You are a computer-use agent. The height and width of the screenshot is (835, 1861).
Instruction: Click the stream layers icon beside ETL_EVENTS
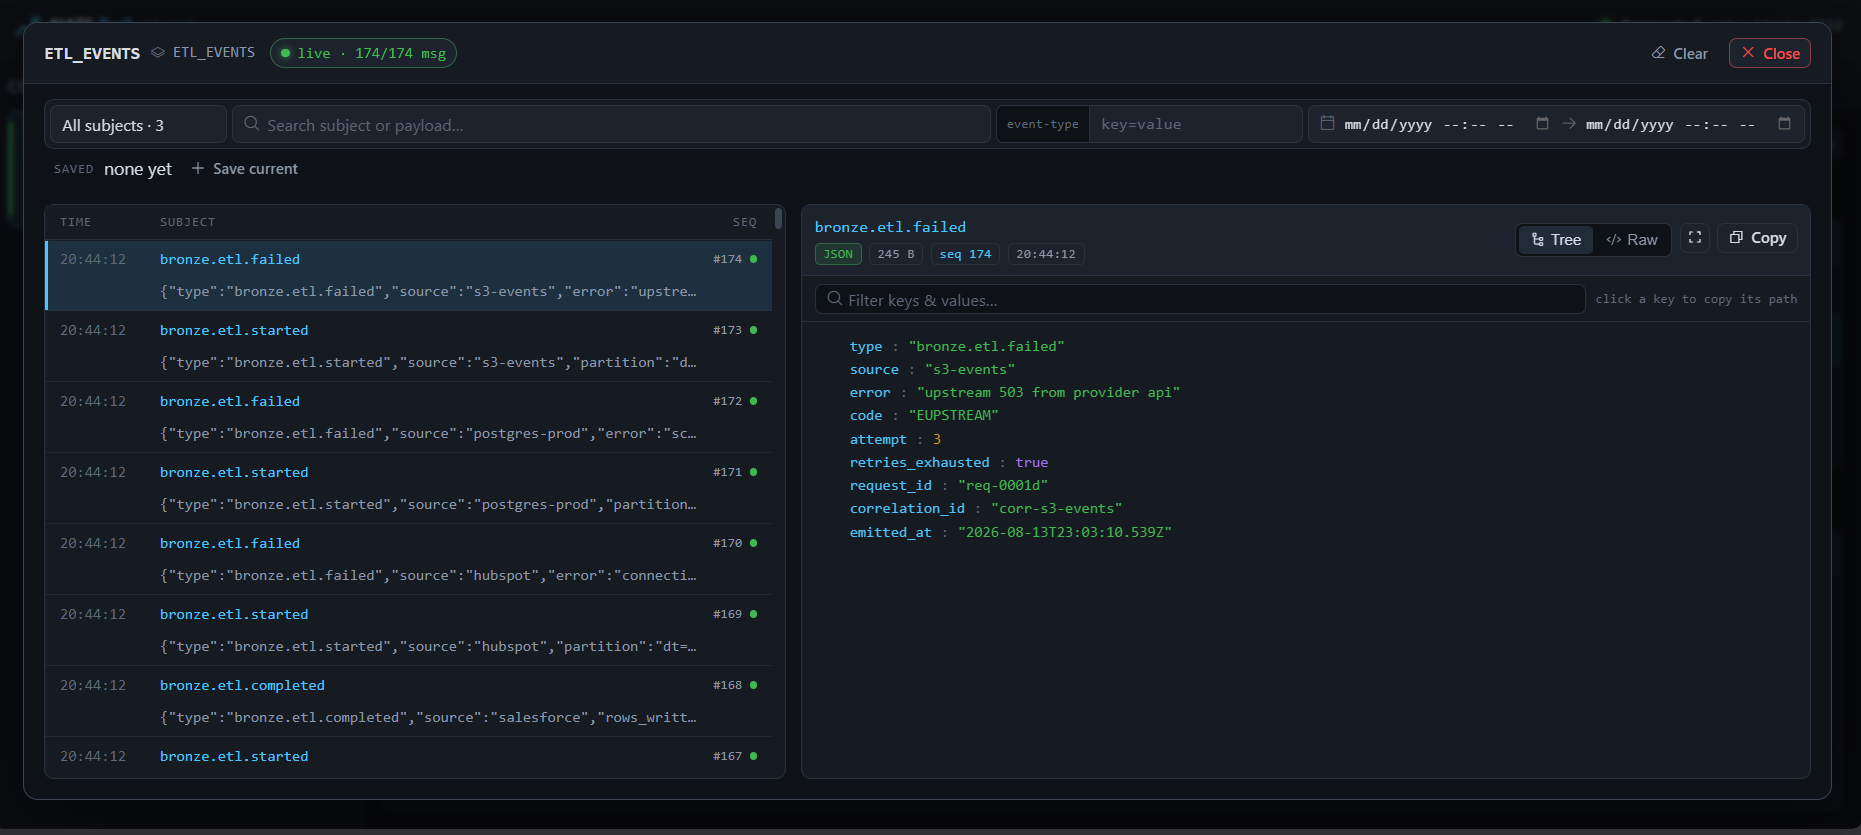tap(158, 52)
